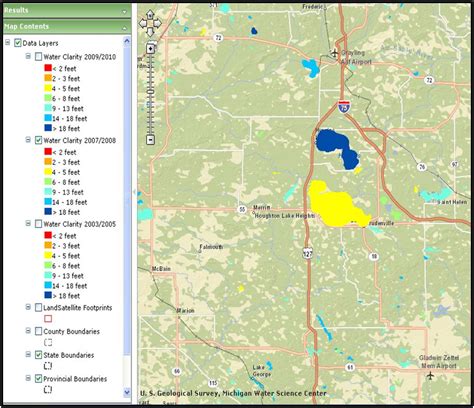Expand the Results panel with its arrow
The height and width of the screenshot is (408, 474).
click(125, 12)
